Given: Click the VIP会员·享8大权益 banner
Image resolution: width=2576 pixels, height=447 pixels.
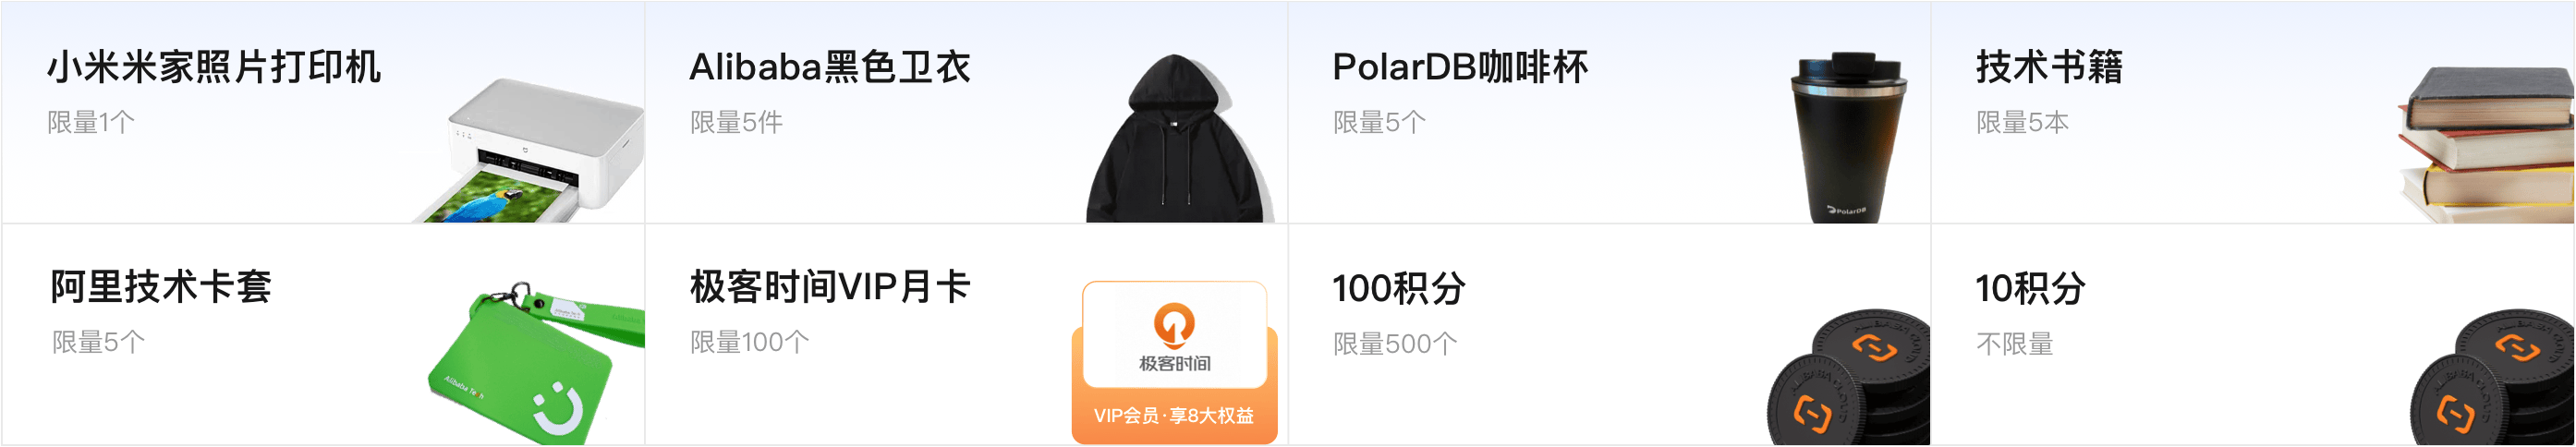Looking at the screenshot, I should [x=1174, y=416].
